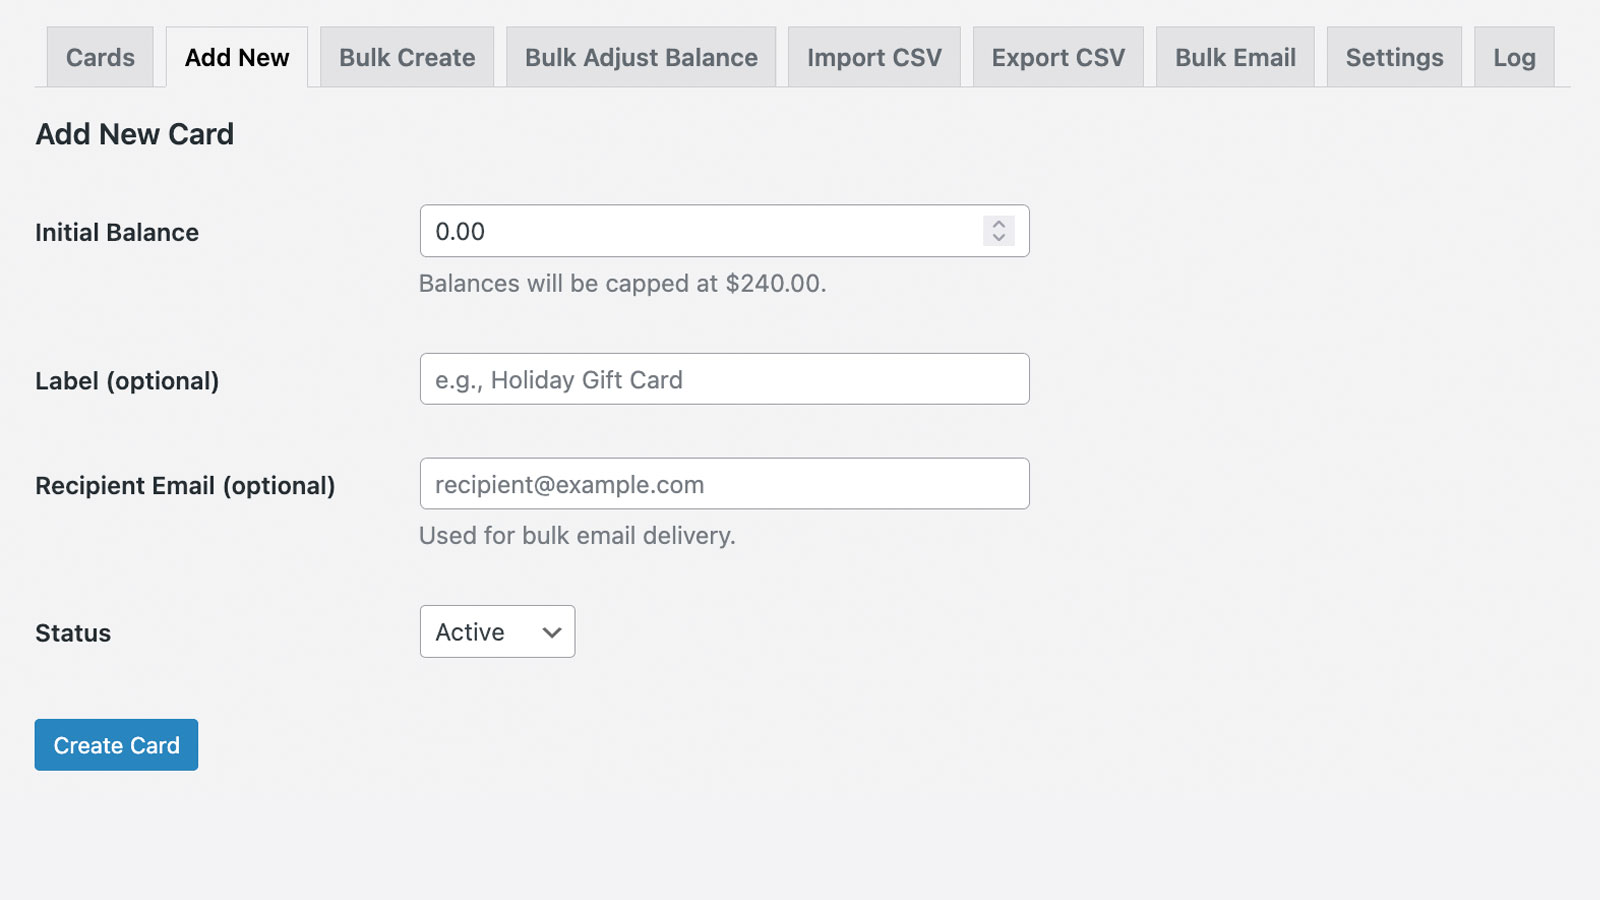1600x900 pixels.
Task: Open the Import CSV tab
Action: pyautogui.click(x=873, y=57)
